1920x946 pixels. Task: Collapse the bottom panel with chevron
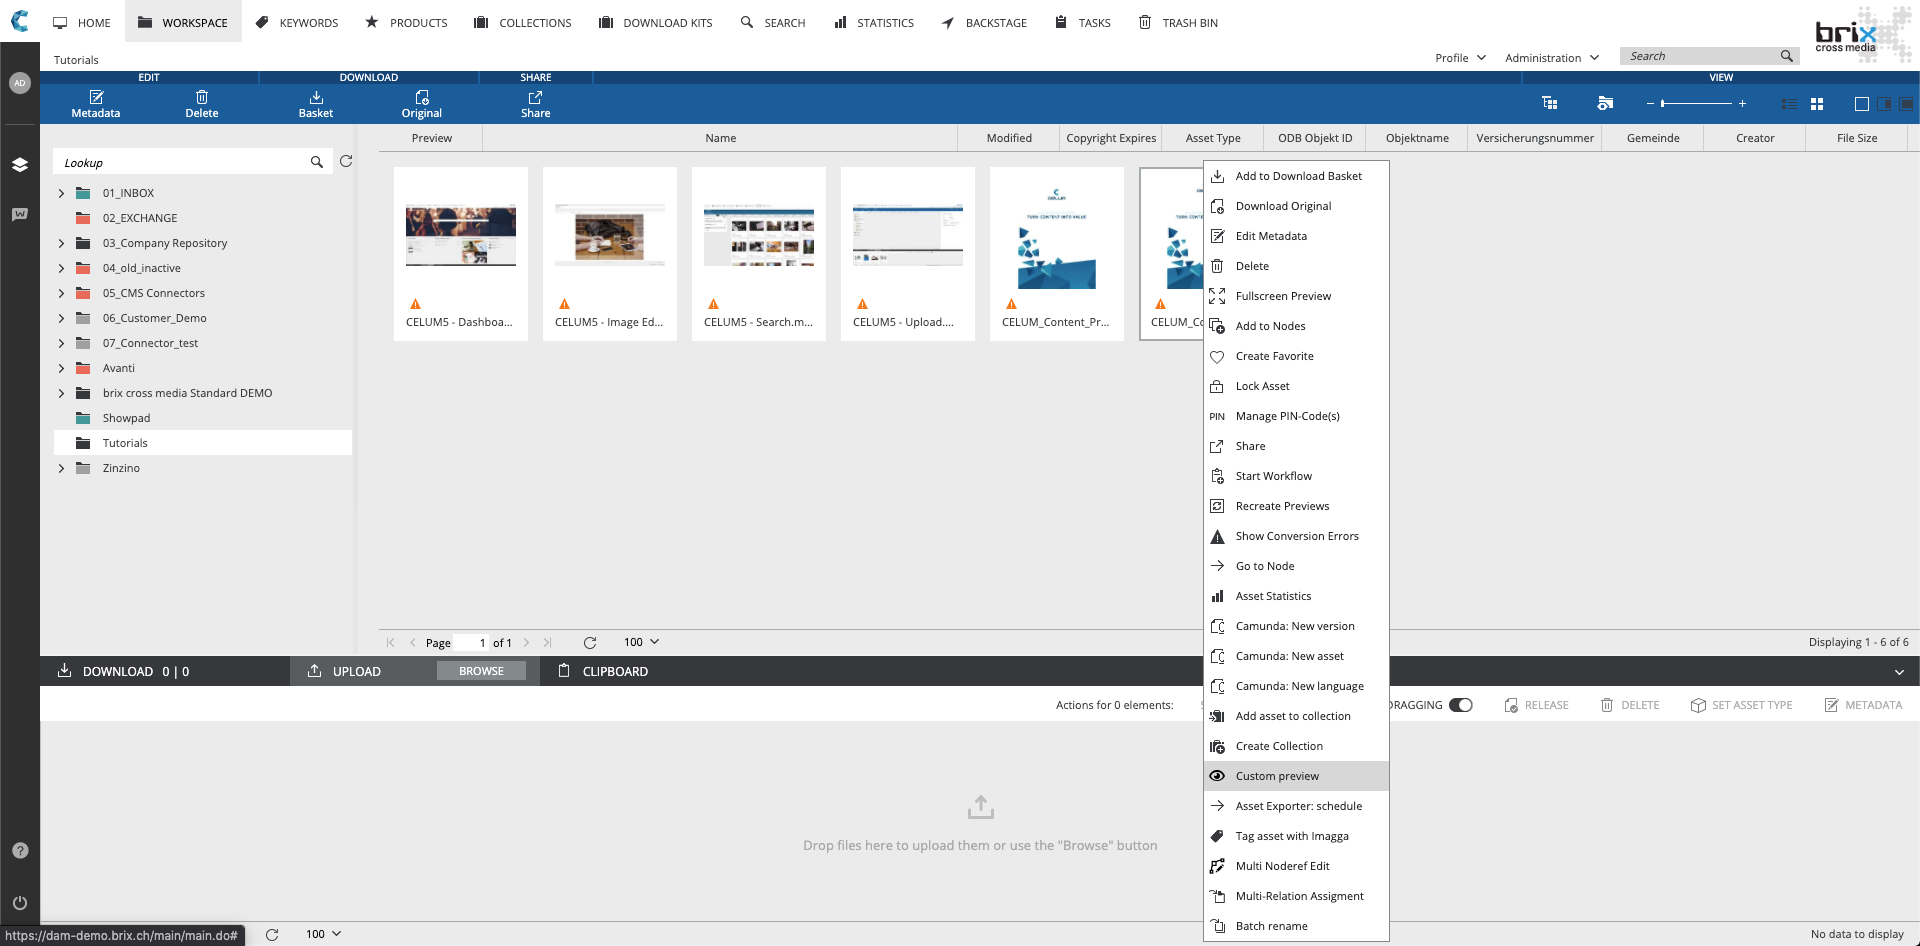(x=1898, y=672)
